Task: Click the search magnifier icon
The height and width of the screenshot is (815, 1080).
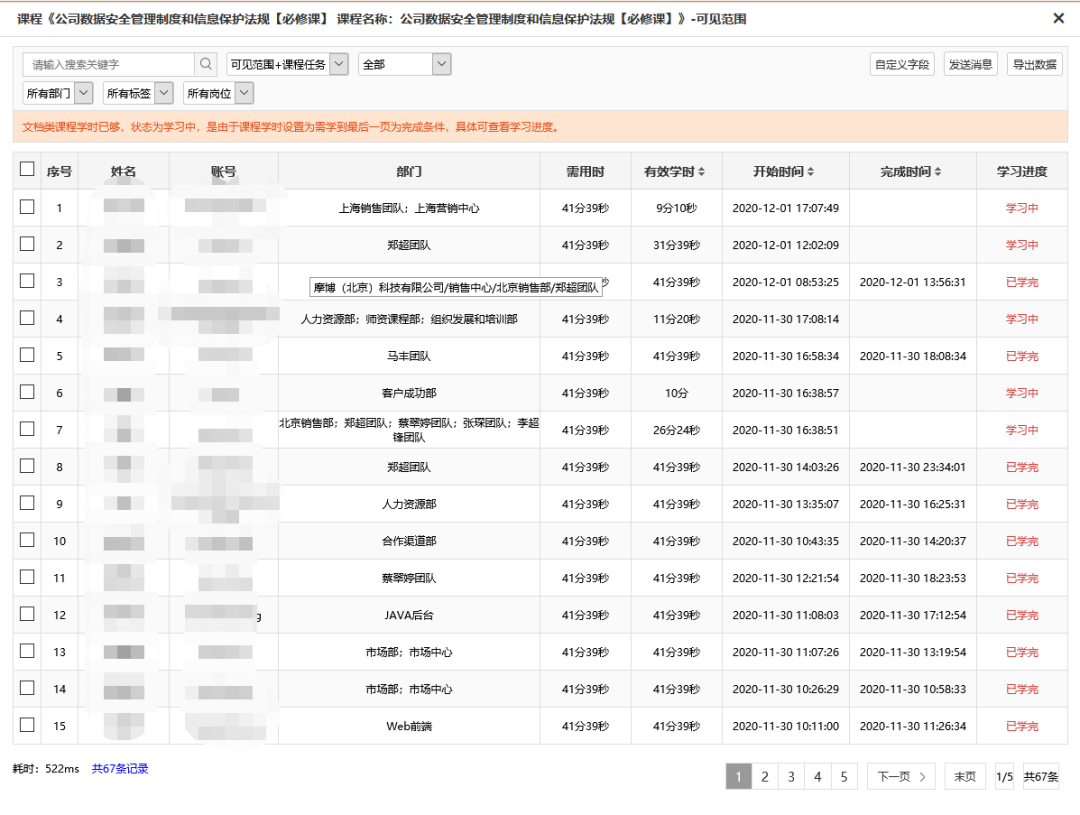Action: tap(207, 63)
